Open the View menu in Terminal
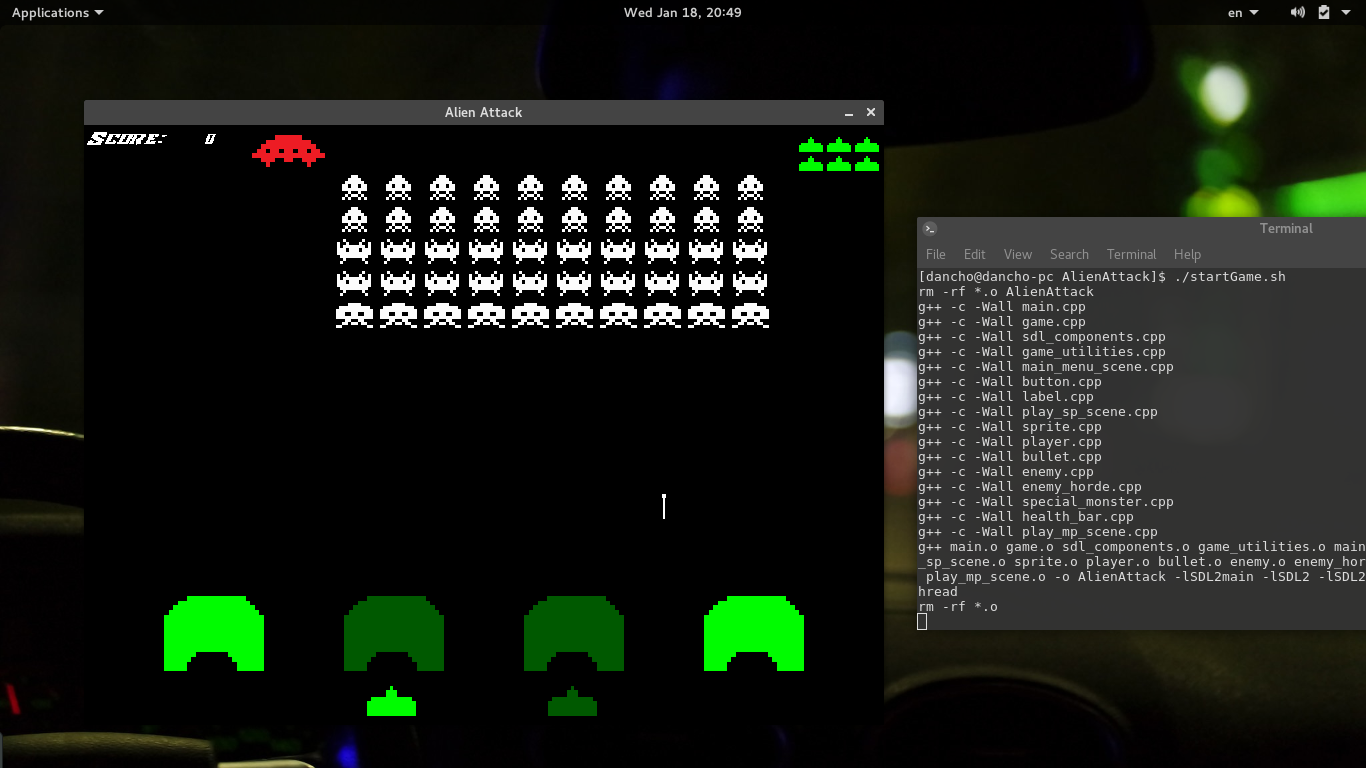 pos(1018,254)
